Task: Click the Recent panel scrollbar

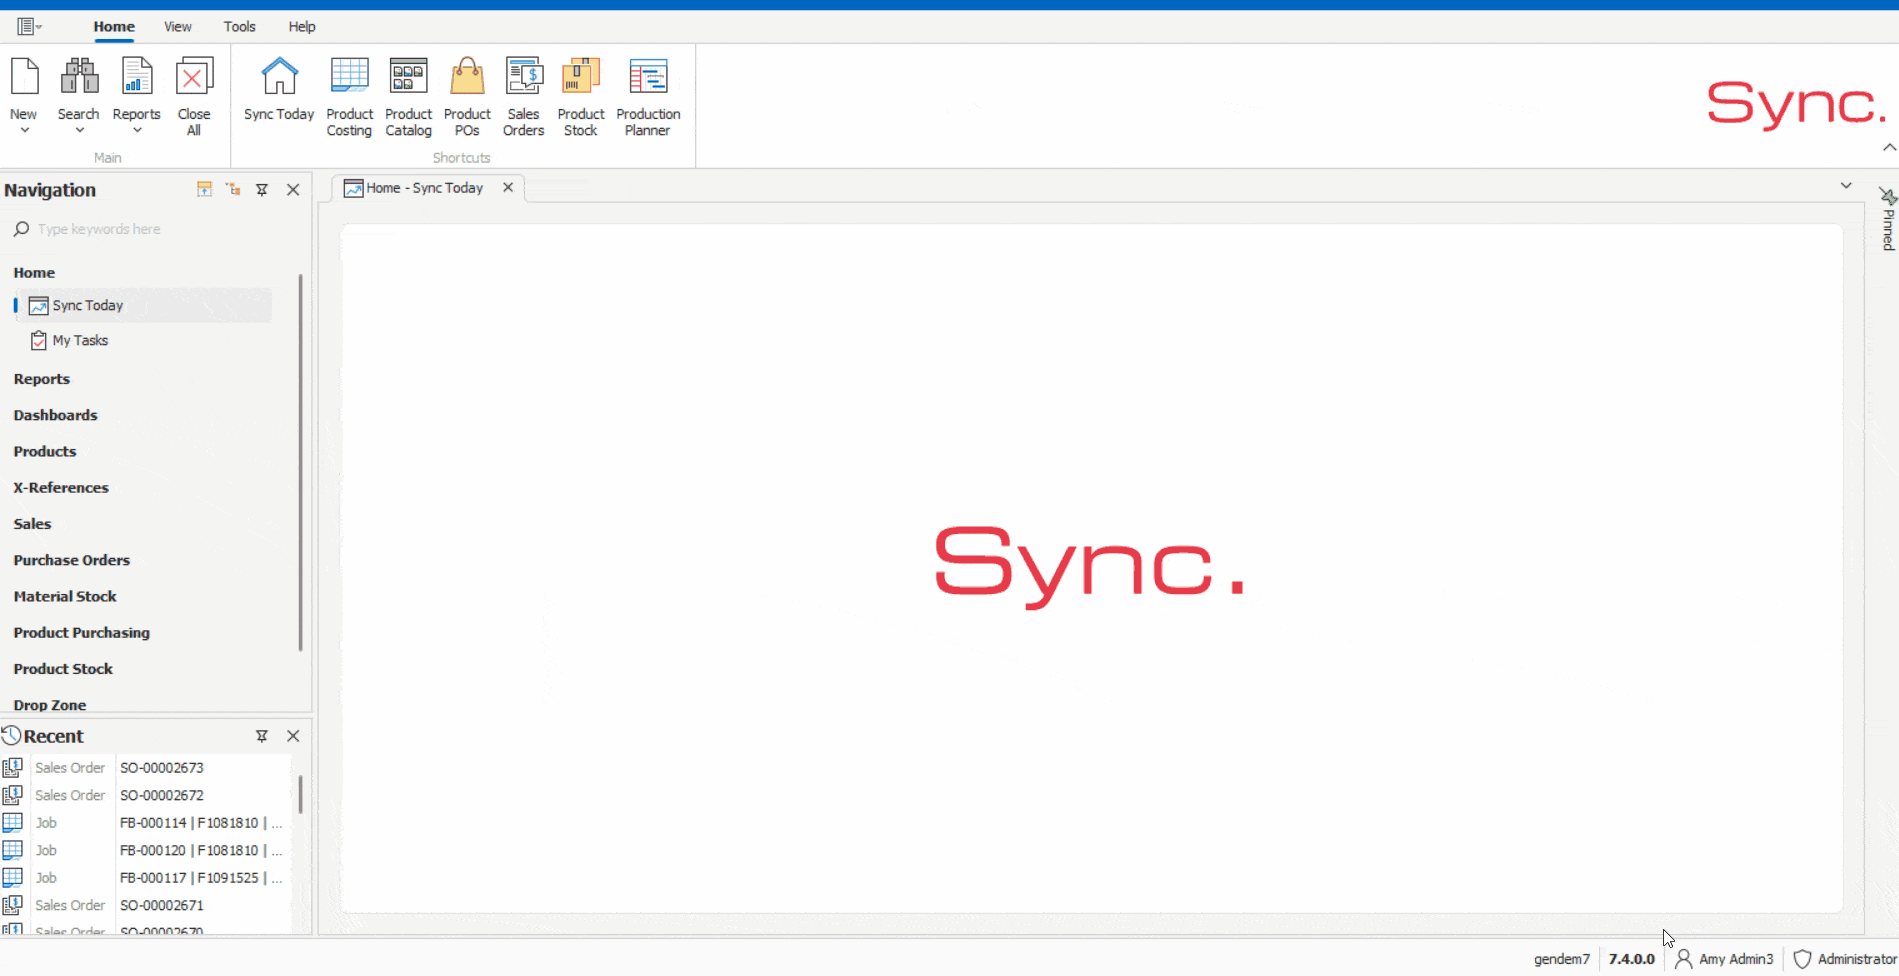Action: point(300,794)
